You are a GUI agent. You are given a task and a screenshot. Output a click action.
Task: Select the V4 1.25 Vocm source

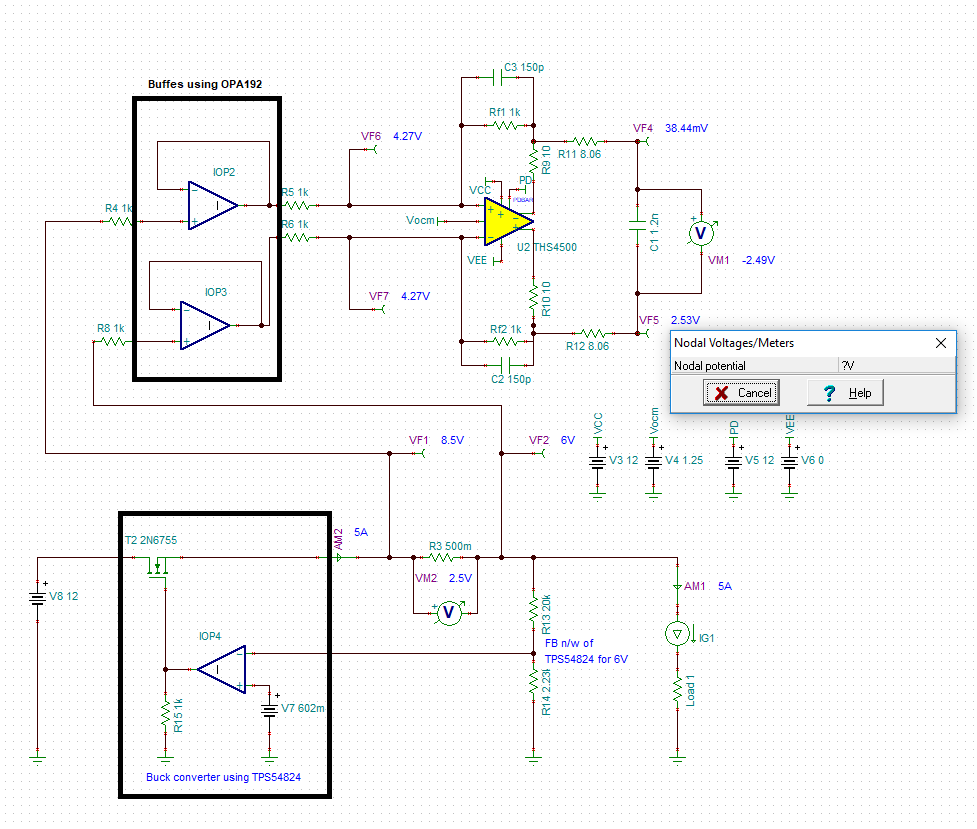pyautogui.click(x=653, y=462)
